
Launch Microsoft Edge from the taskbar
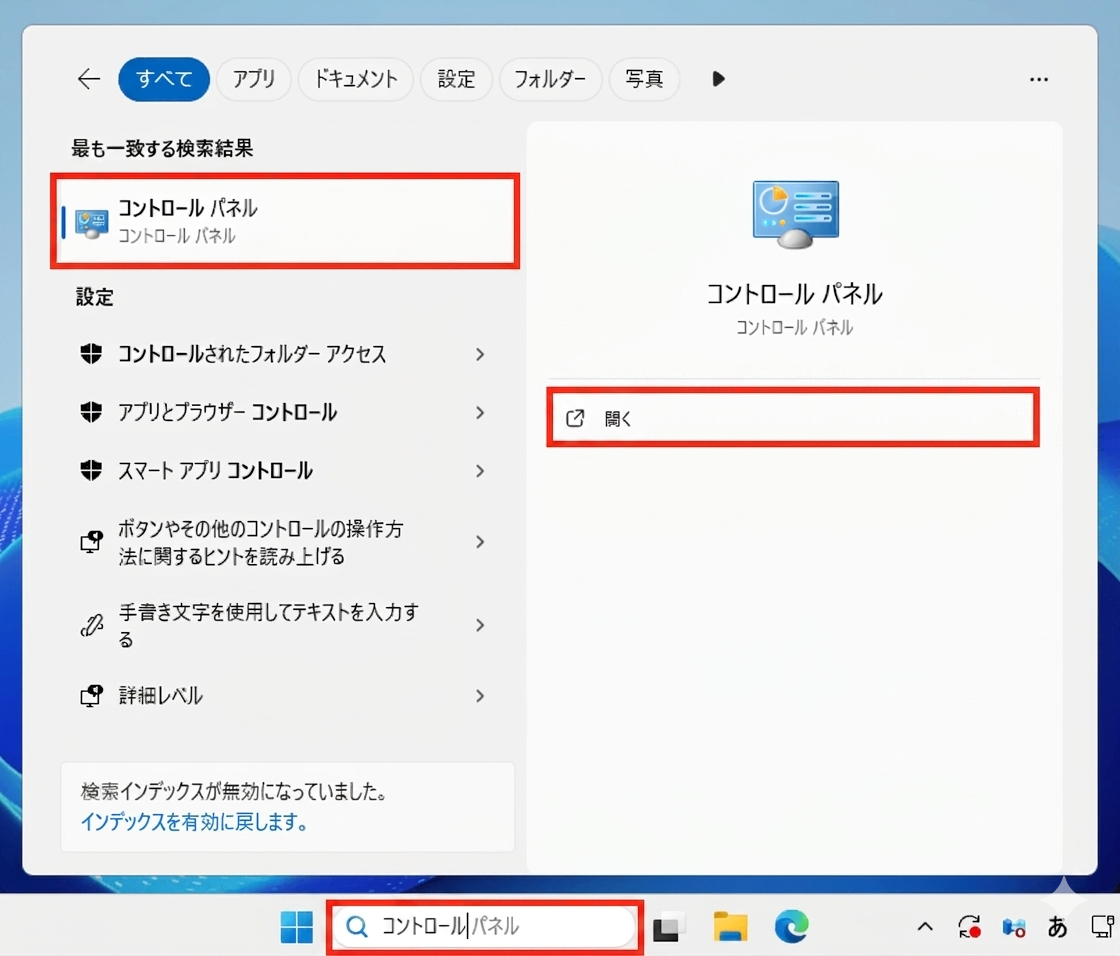[x=791, y=927]
